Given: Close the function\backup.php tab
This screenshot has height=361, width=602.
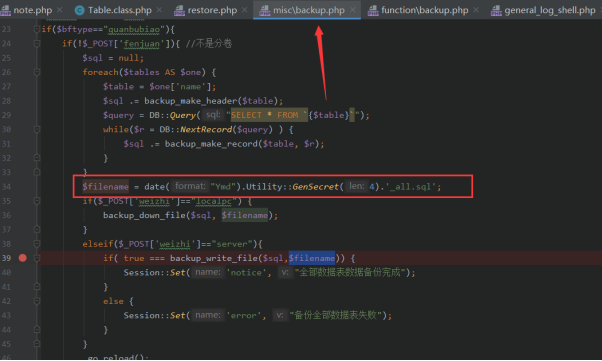Looking at the screenshot, I should [x=476, y=10].
